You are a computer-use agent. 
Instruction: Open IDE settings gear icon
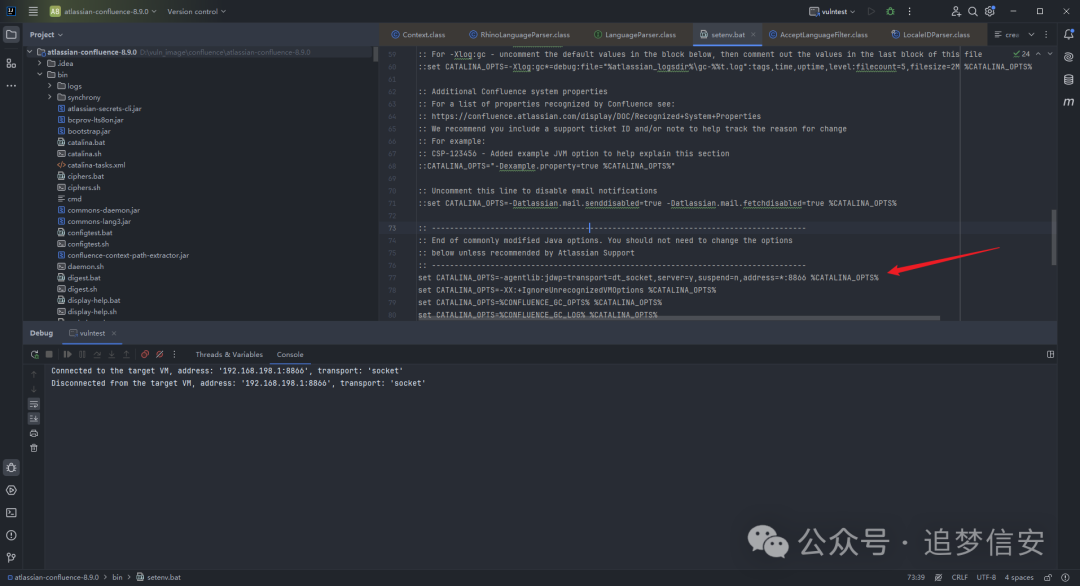990,12
